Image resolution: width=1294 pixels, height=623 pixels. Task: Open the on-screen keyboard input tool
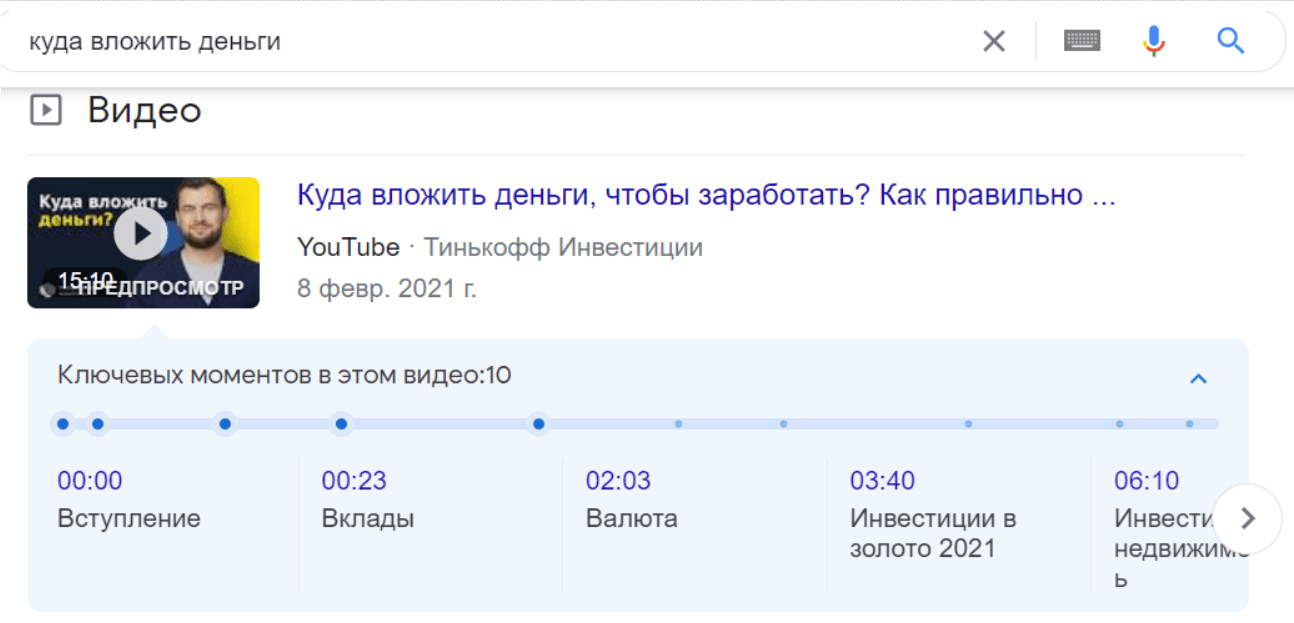1082,41
